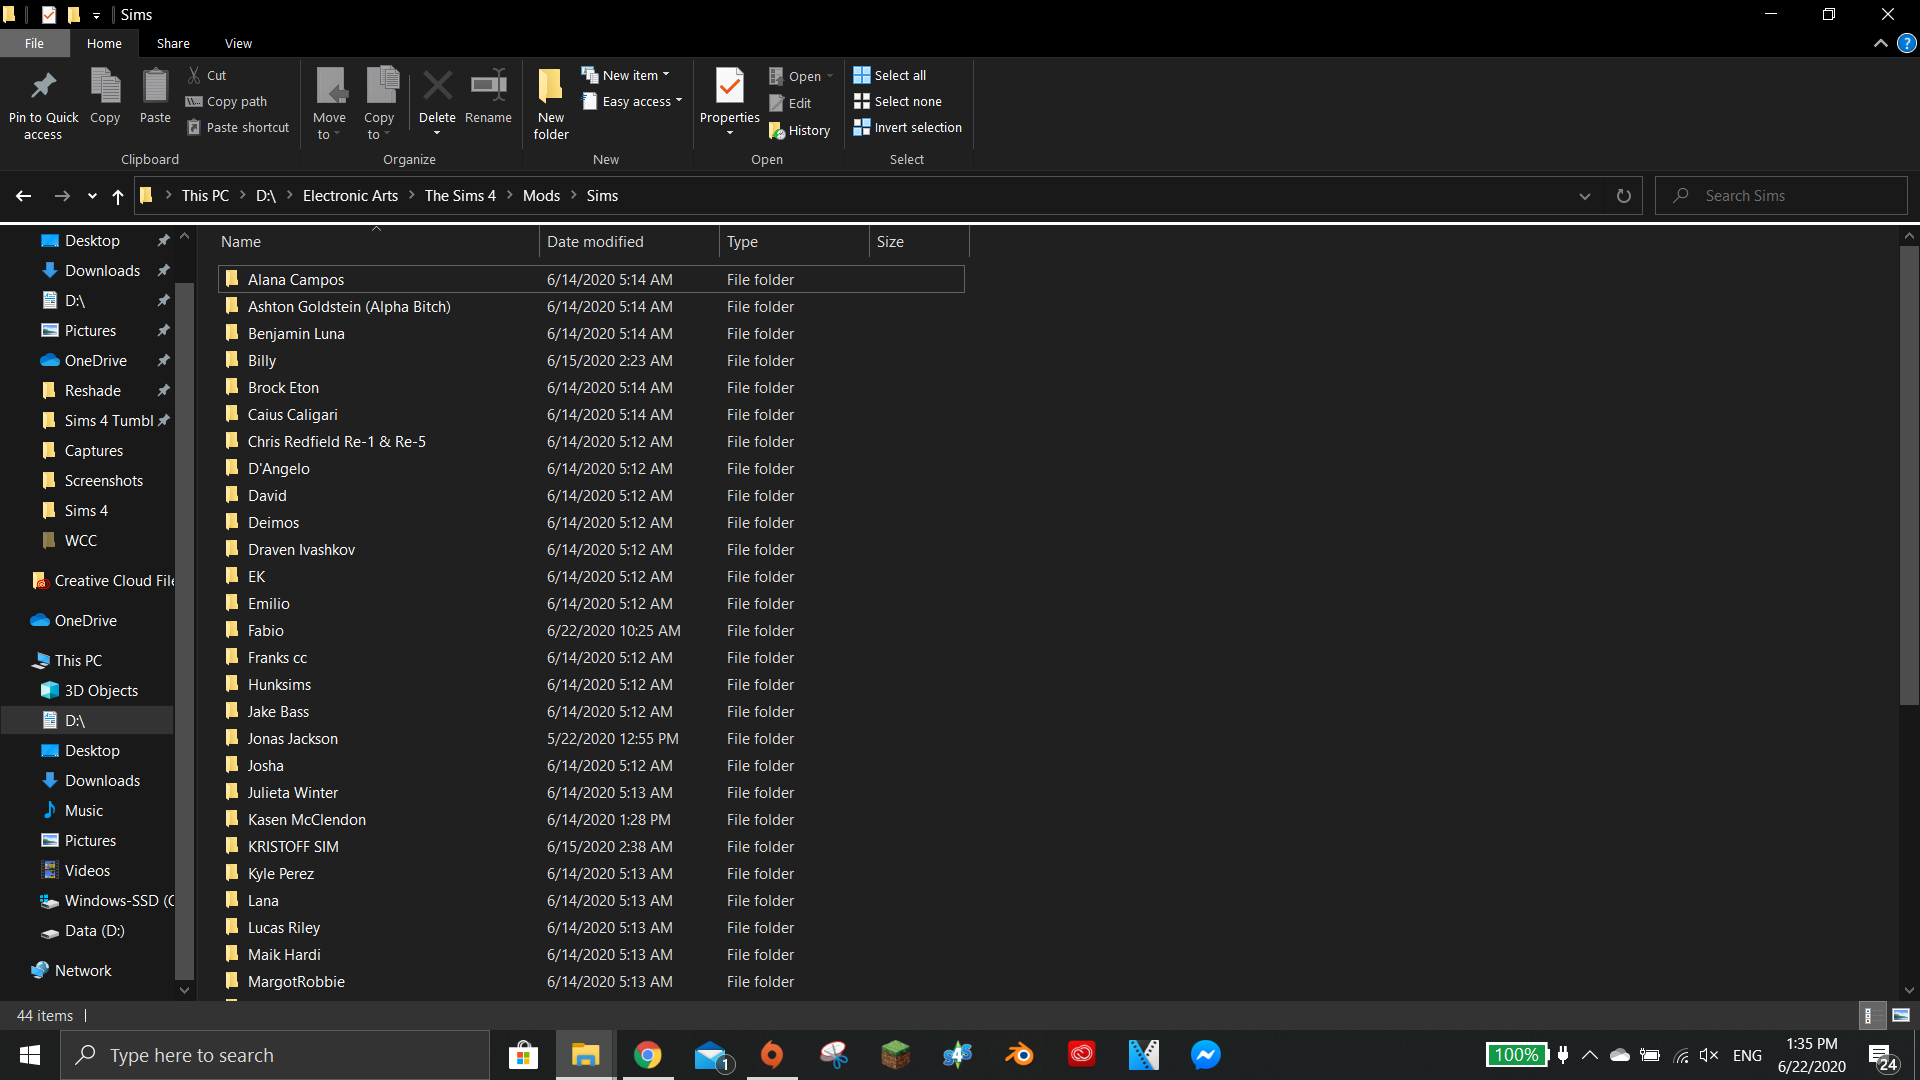Navigate to Mods in address bar
1920x1080 pixels.
click(x=541, y=196)
